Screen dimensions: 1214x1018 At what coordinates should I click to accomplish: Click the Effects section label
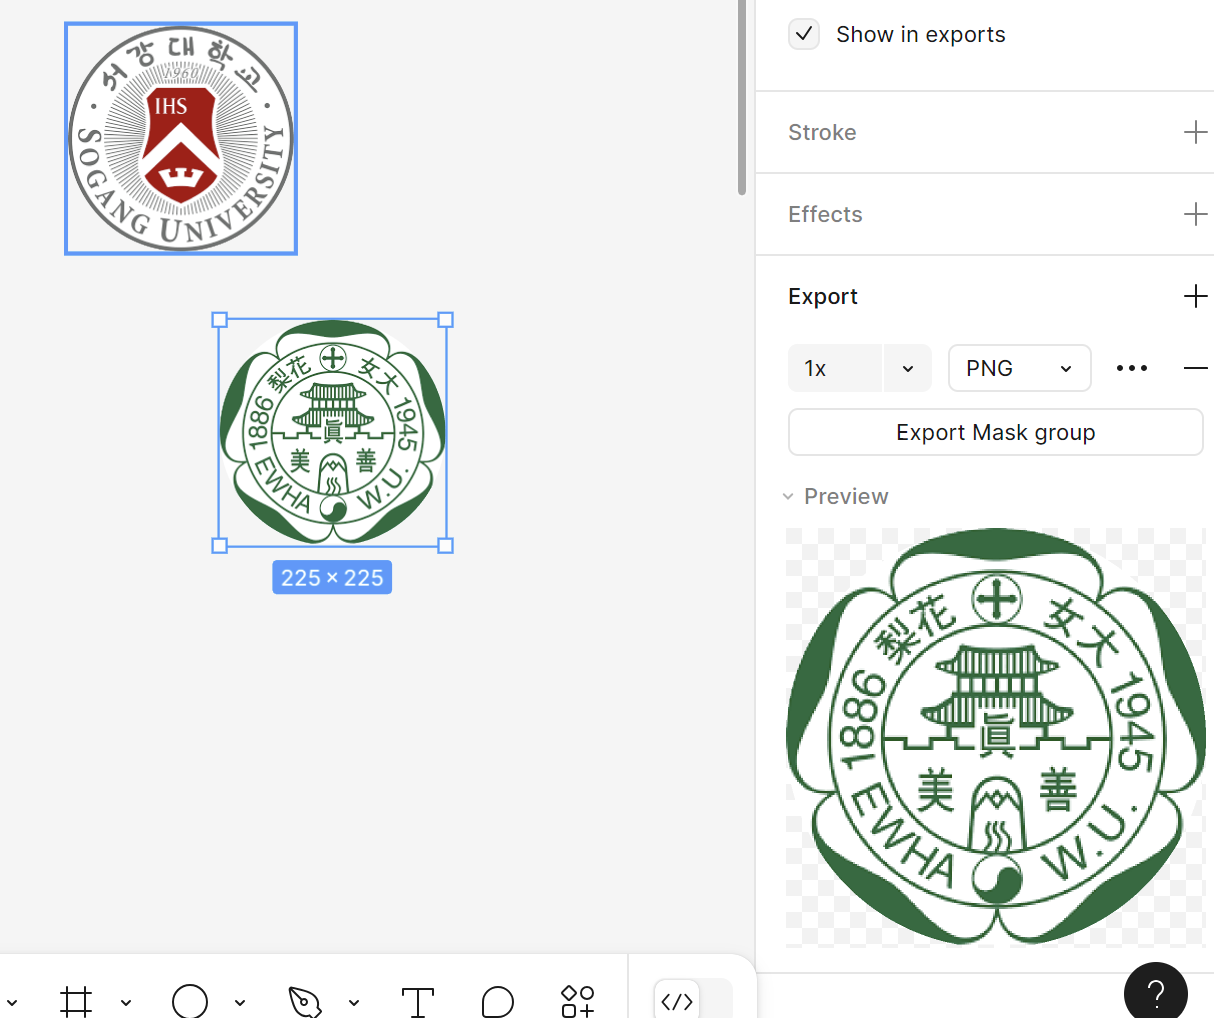(825, 214)
